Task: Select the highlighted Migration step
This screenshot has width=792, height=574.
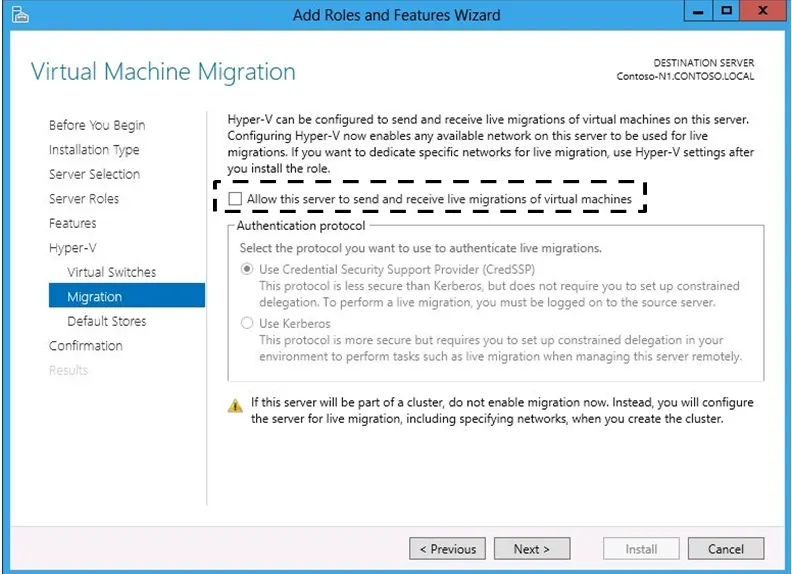Action: 127,296
